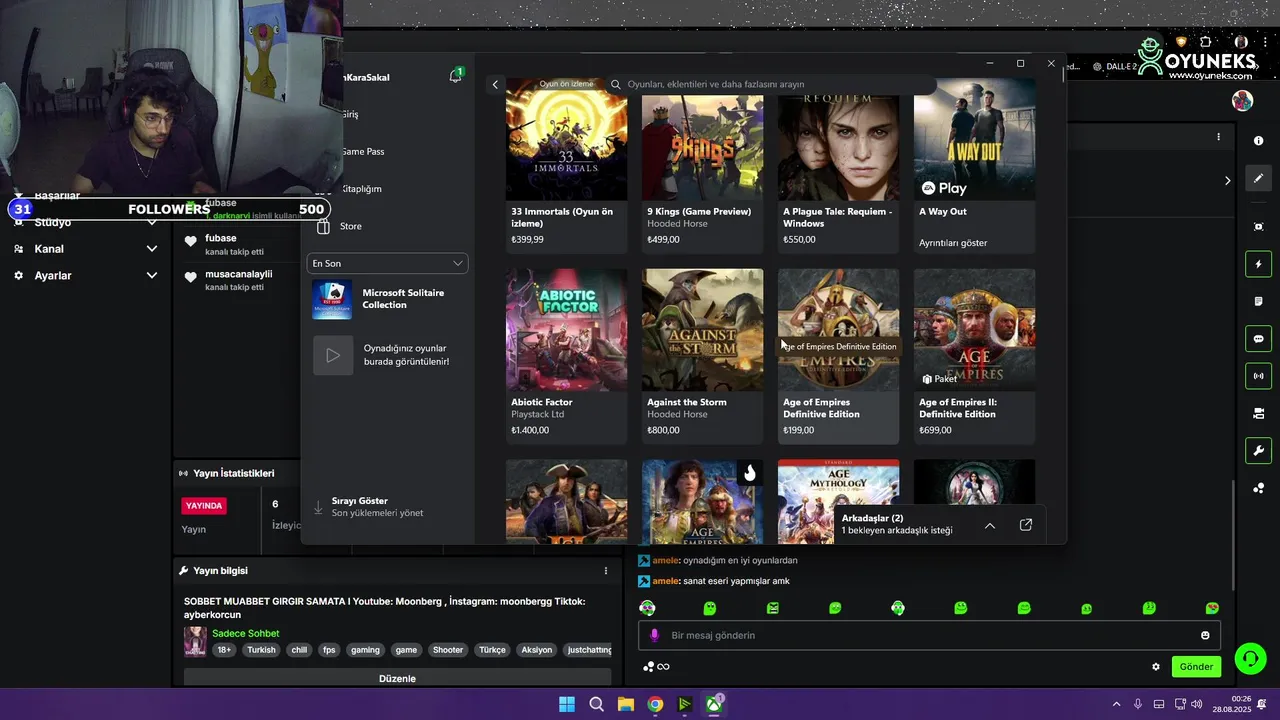This screenshot has height=720, width=1280.
Task: Collapse the Arkadaşlar panel chevron
Action: coord(990,525)
